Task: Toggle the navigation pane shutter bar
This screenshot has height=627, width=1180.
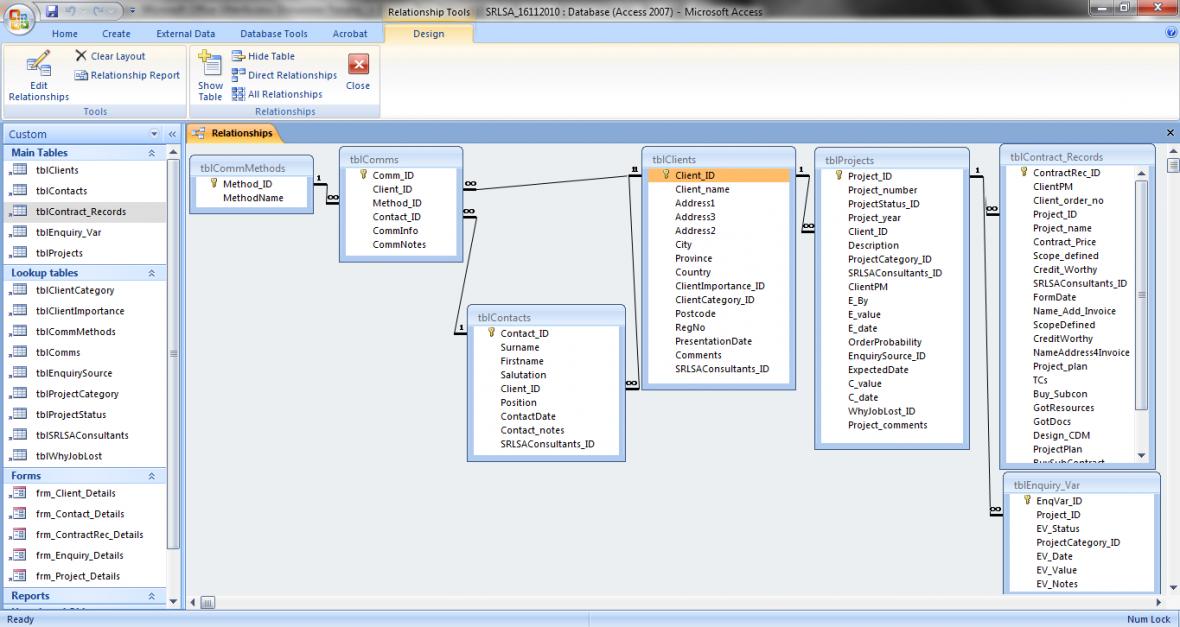Action: (169, 133)
